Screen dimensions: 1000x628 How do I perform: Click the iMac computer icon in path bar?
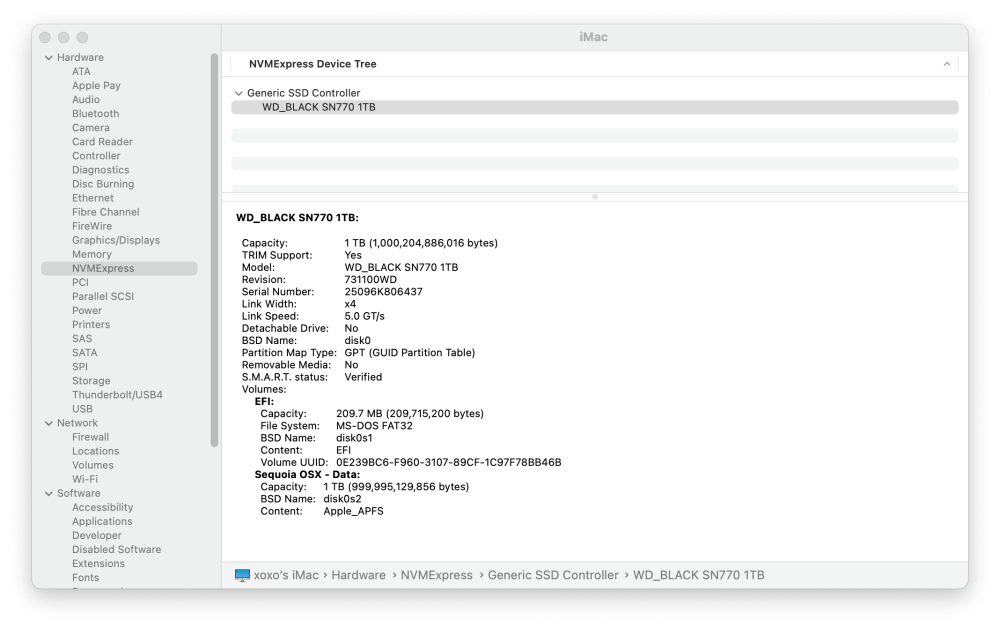coord(242,575)
